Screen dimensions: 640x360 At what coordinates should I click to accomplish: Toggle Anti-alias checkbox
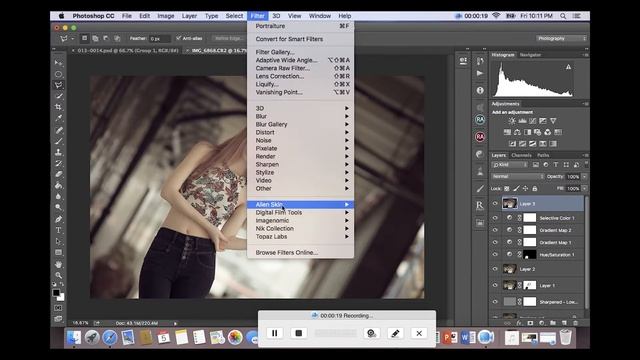178,38
